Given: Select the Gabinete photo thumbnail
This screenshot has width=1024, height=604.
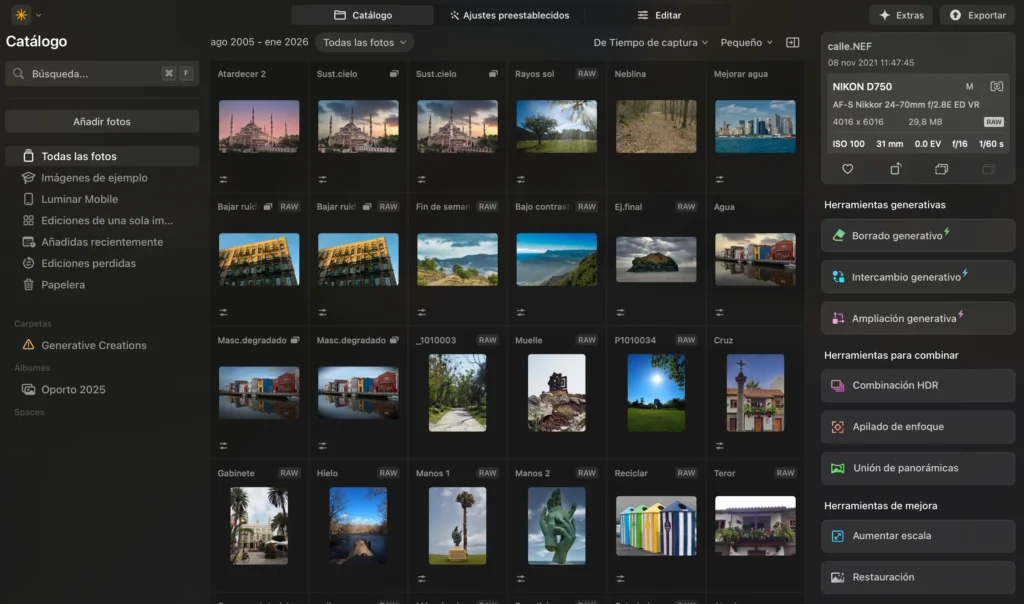Looking at the screenshot, I should click(259, 526).
